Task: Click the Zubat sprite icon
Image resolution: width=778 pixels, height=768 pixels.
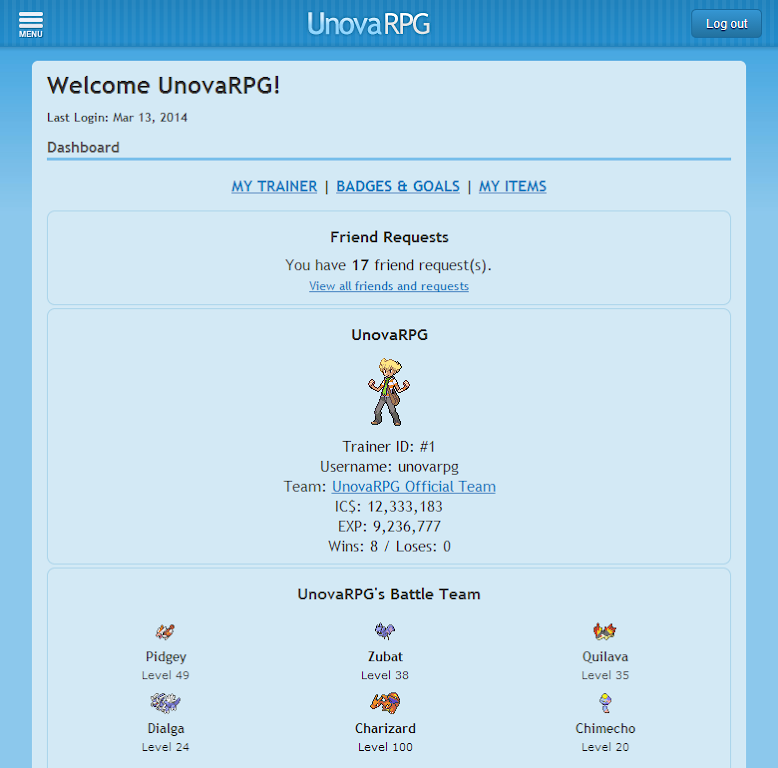Action: (x=385, y=631)
